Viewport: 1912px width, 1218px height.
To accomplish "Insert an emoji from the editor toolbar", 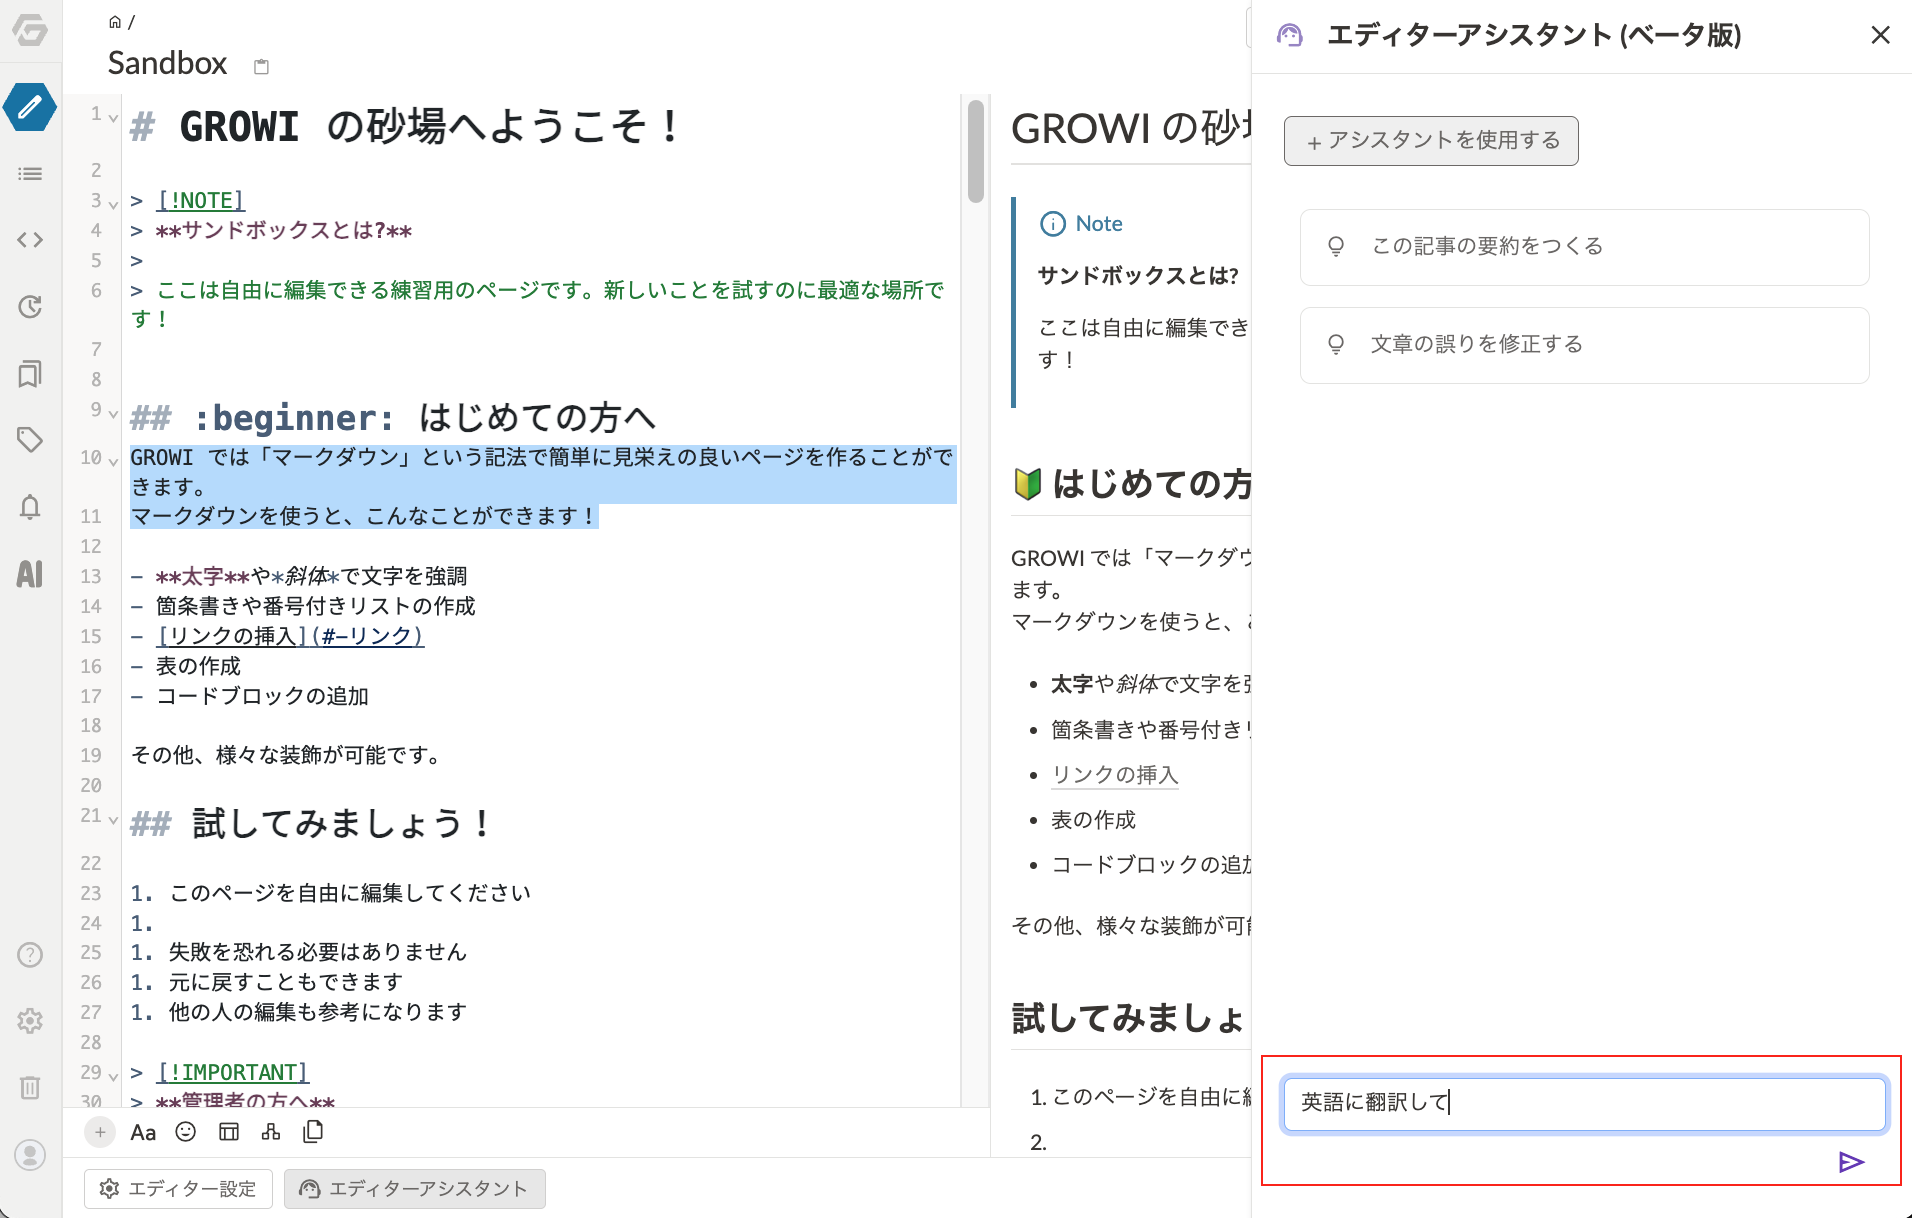I will 186,1132.
